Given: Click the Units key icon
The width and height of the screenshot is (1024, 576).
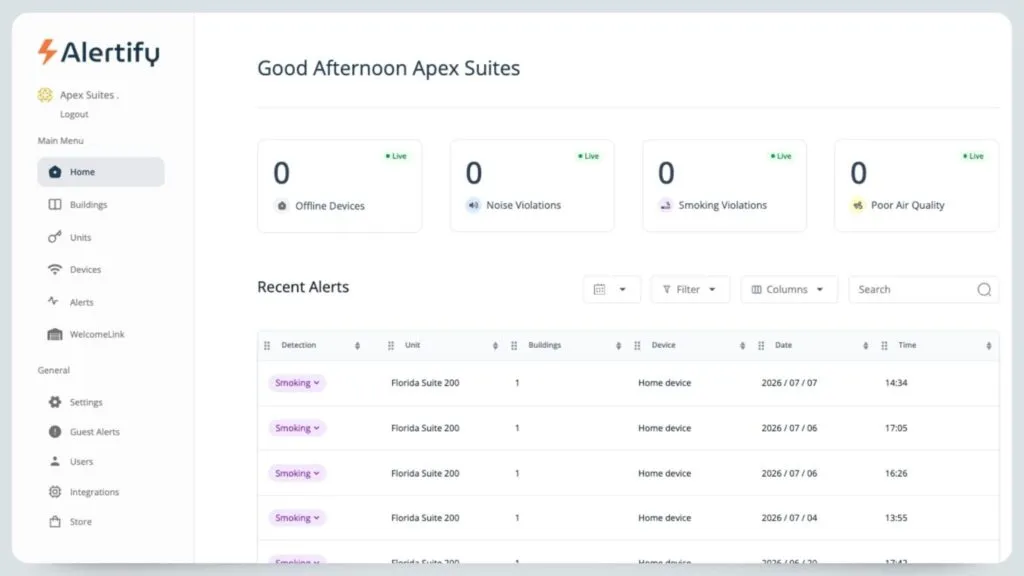Looking at the screenshot, I should point(55,237).
